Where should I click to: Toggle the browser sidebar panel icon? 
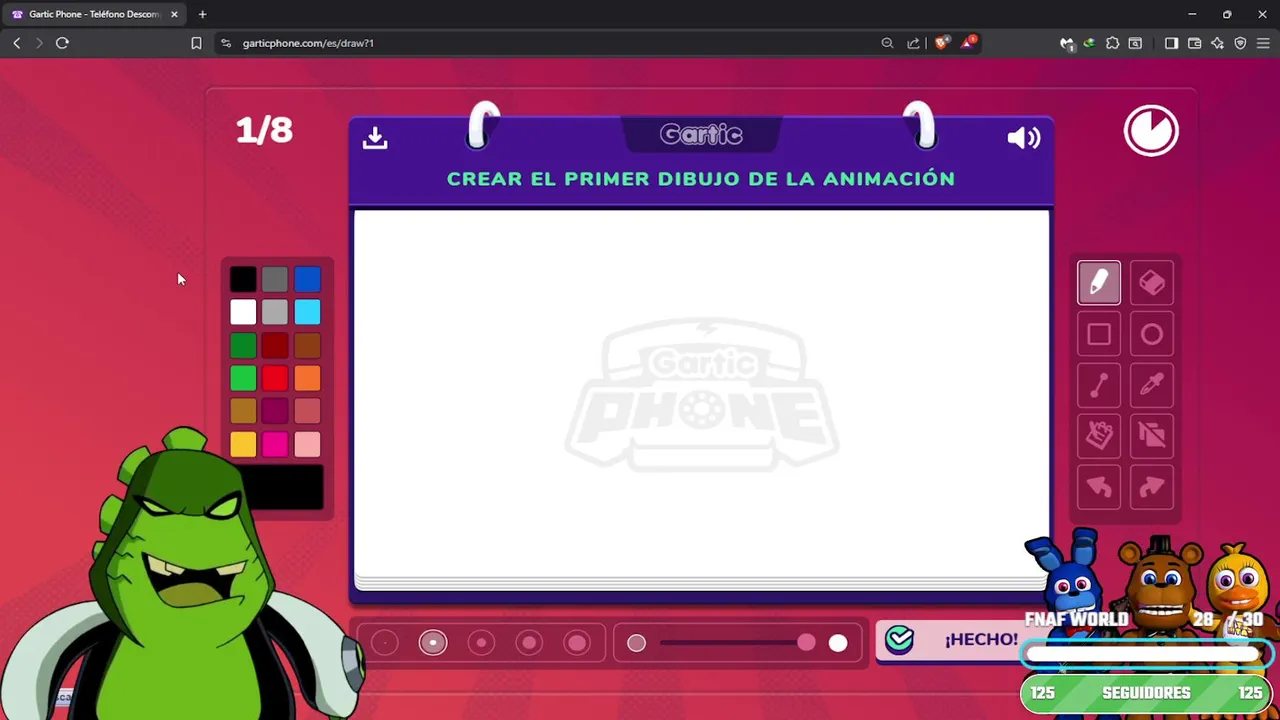click(x=1171, y=43)
